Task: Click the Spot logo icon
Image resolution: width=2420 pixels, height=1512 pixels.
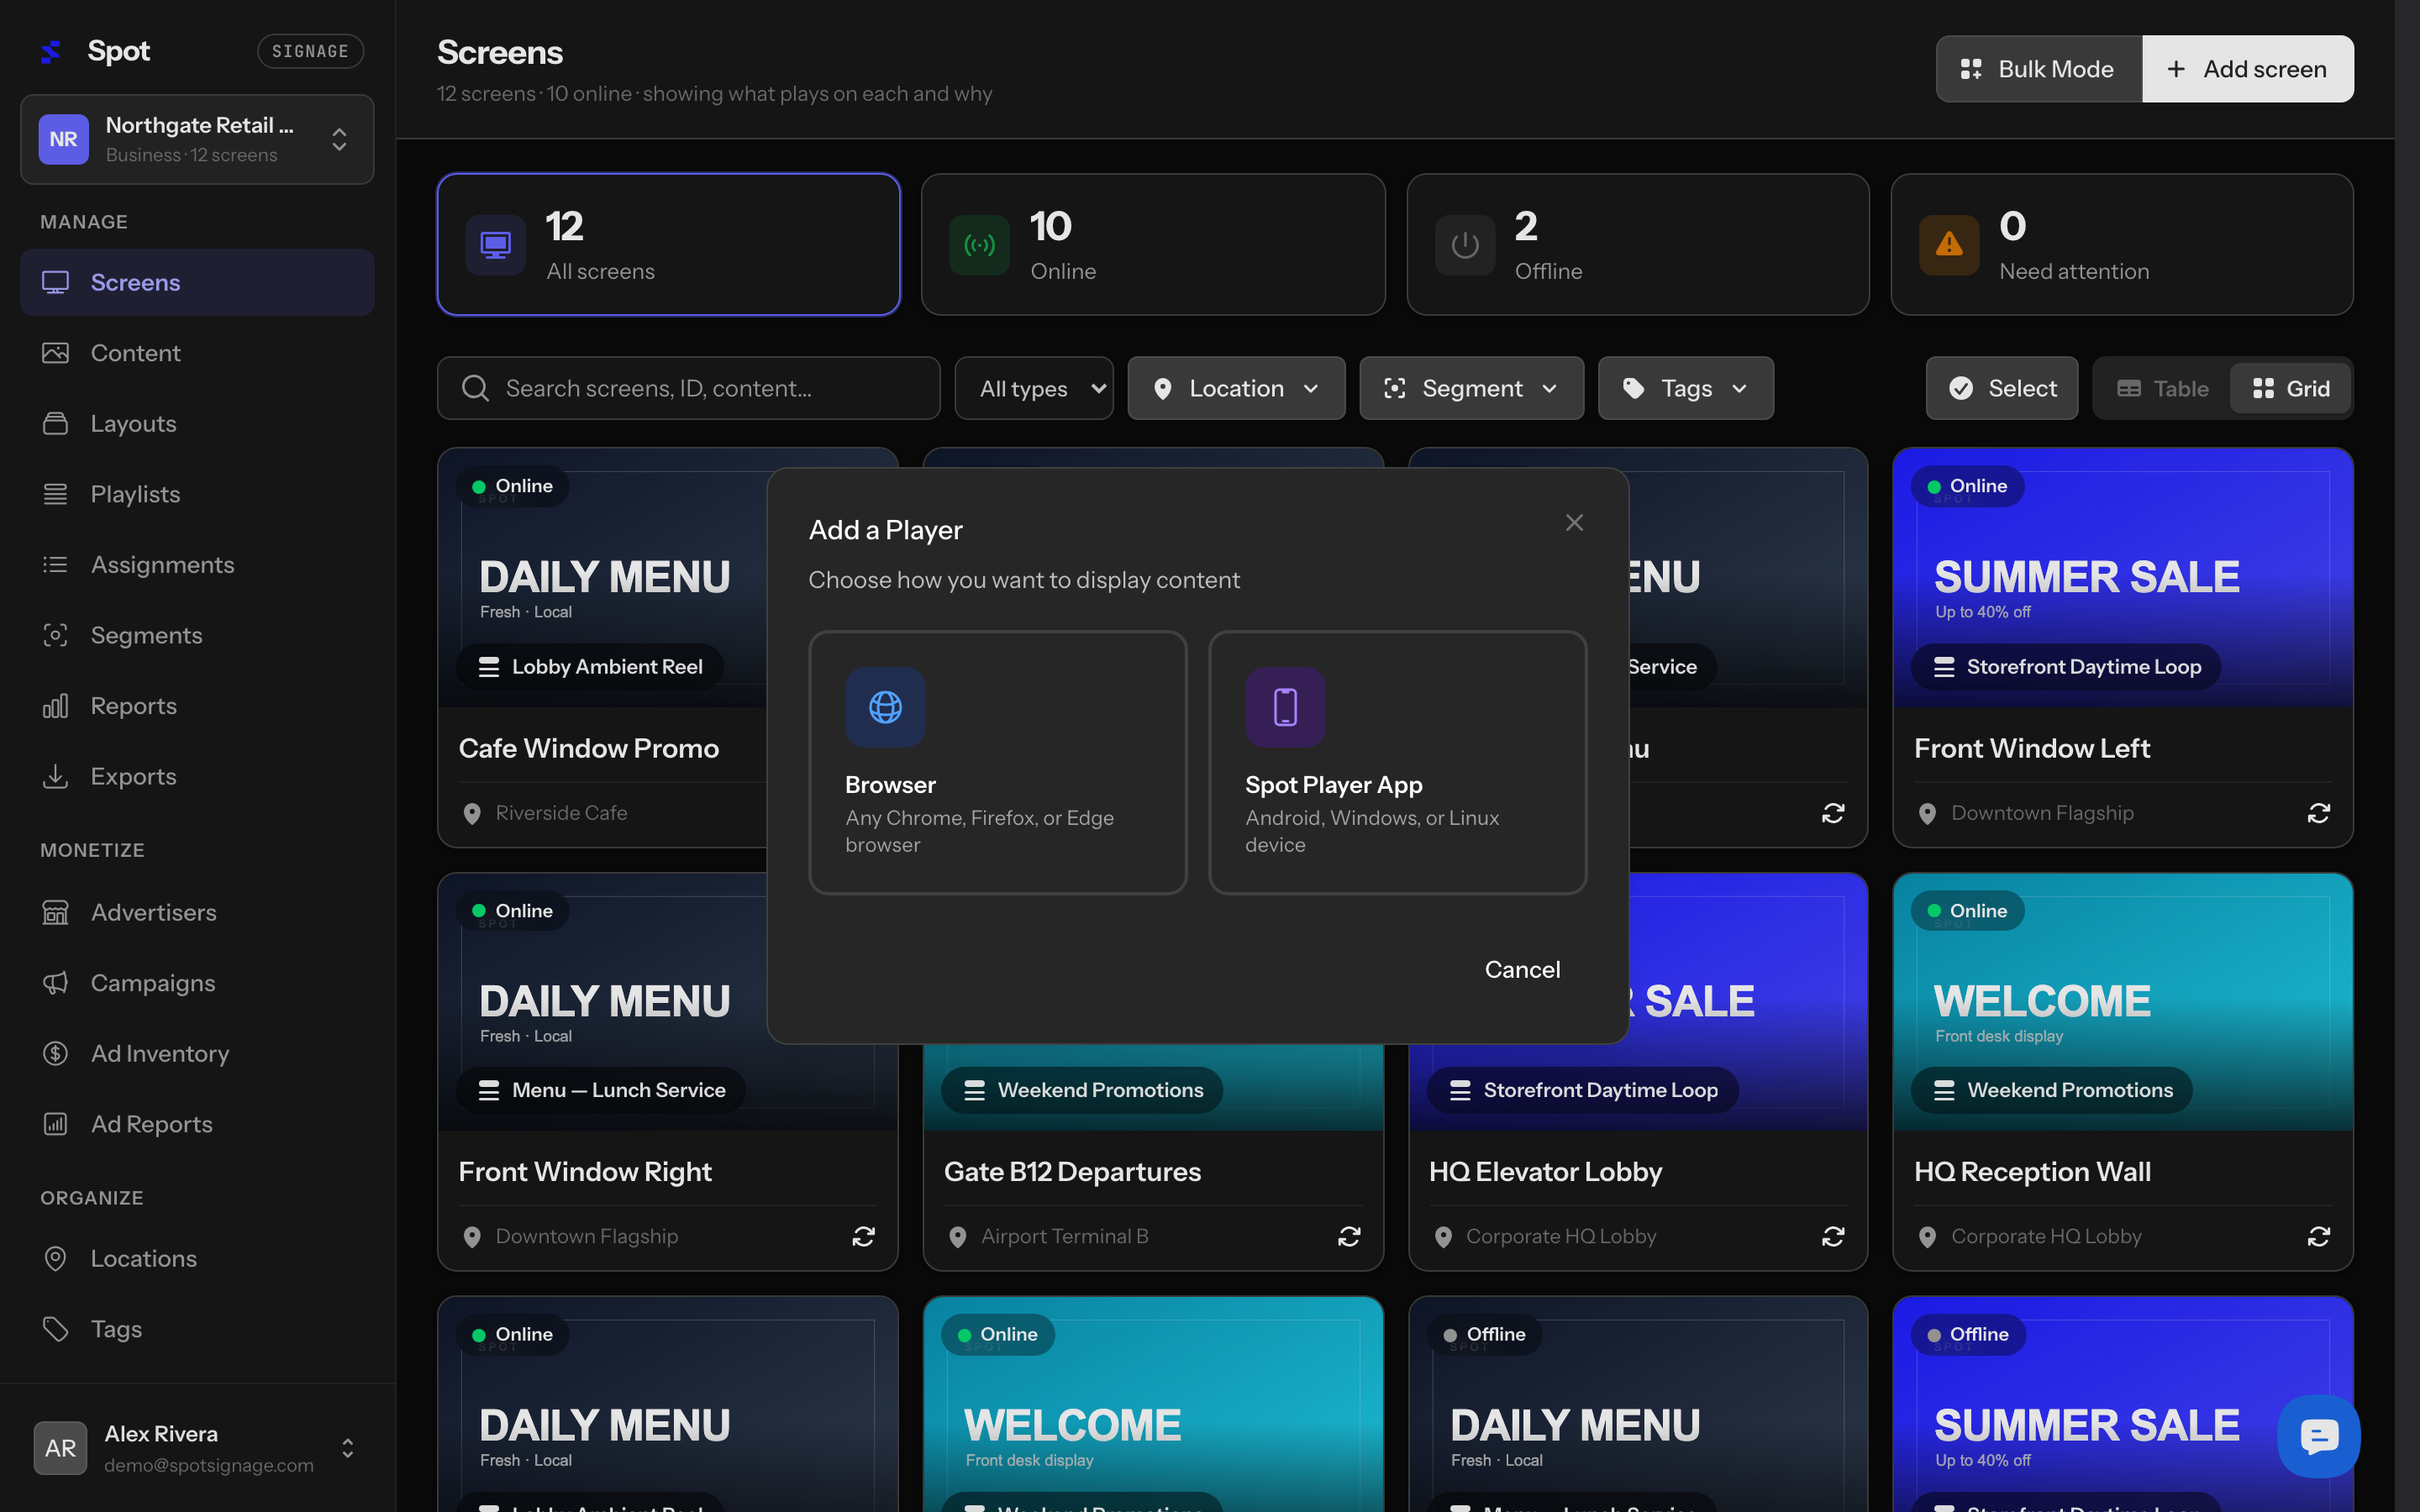Action: coord(50,51)
